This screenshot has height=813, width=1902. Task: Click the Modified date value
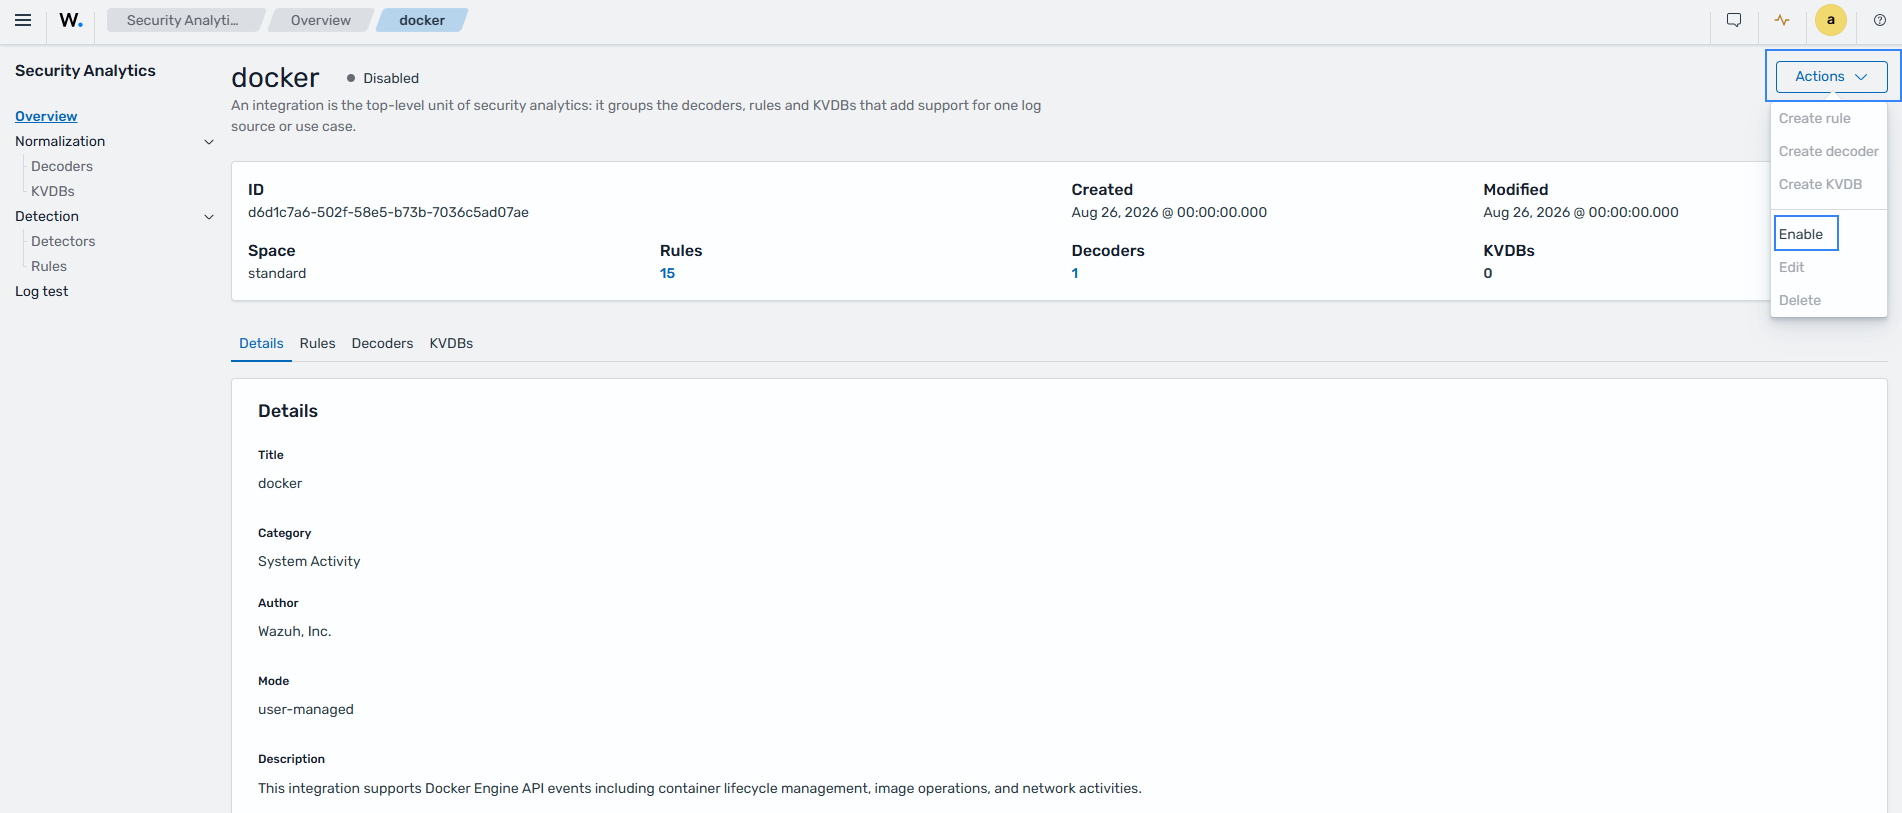click(1581, 212)
